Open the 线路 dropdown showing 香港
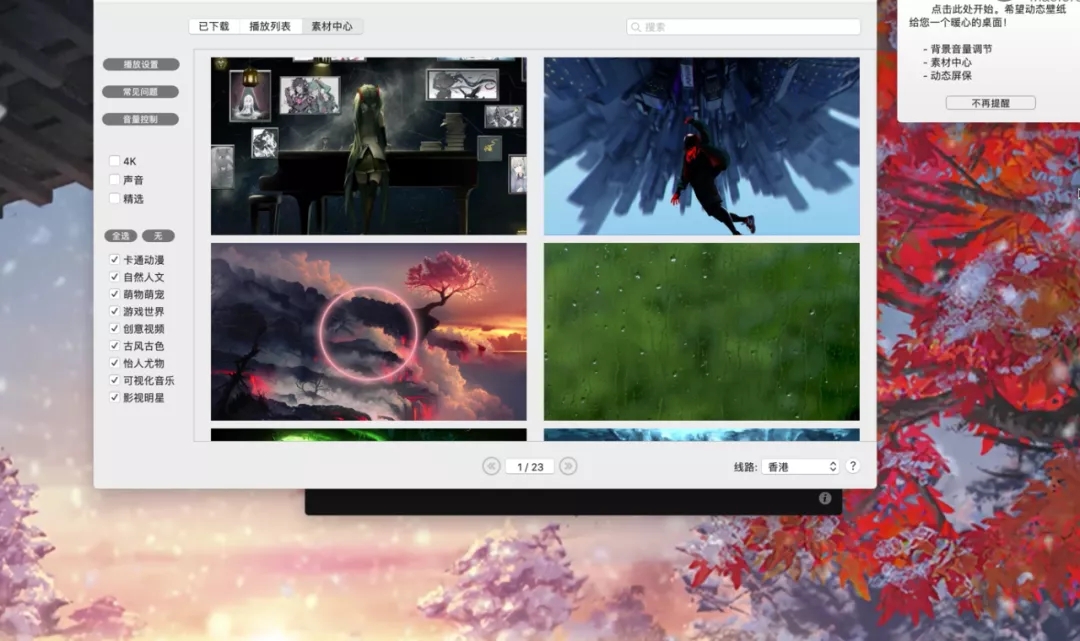 (801, 467)
